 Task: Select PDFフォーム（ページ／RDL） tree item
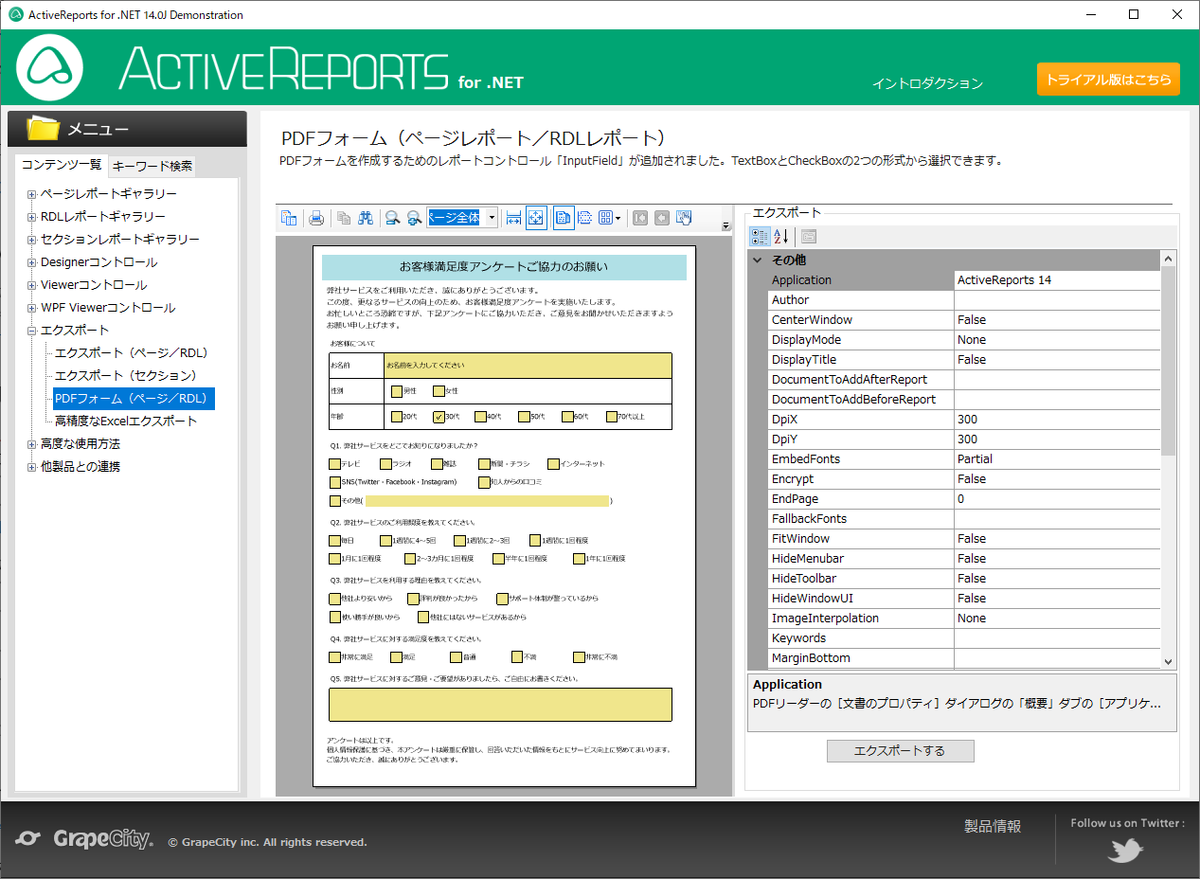[x=133, y=399]
